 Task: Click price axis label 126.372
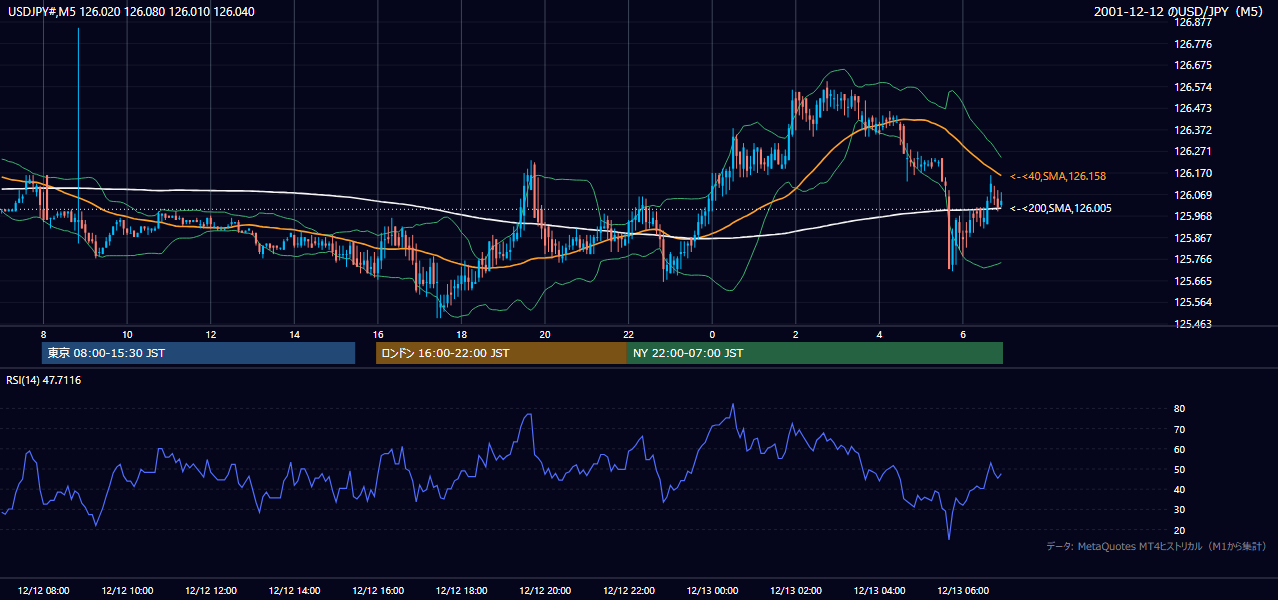[x=1192, y=130]
